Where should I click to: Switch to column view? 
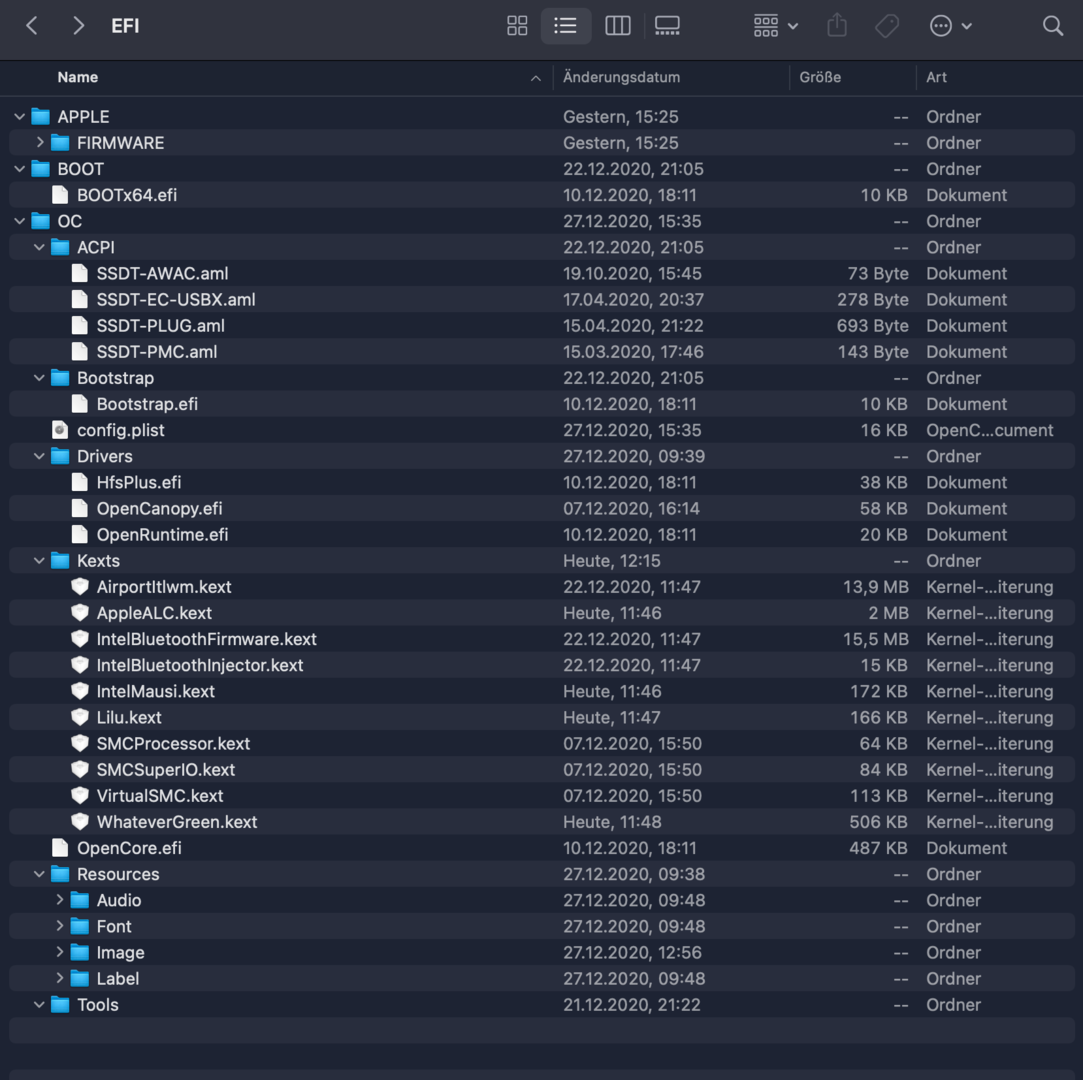[617, 26]
